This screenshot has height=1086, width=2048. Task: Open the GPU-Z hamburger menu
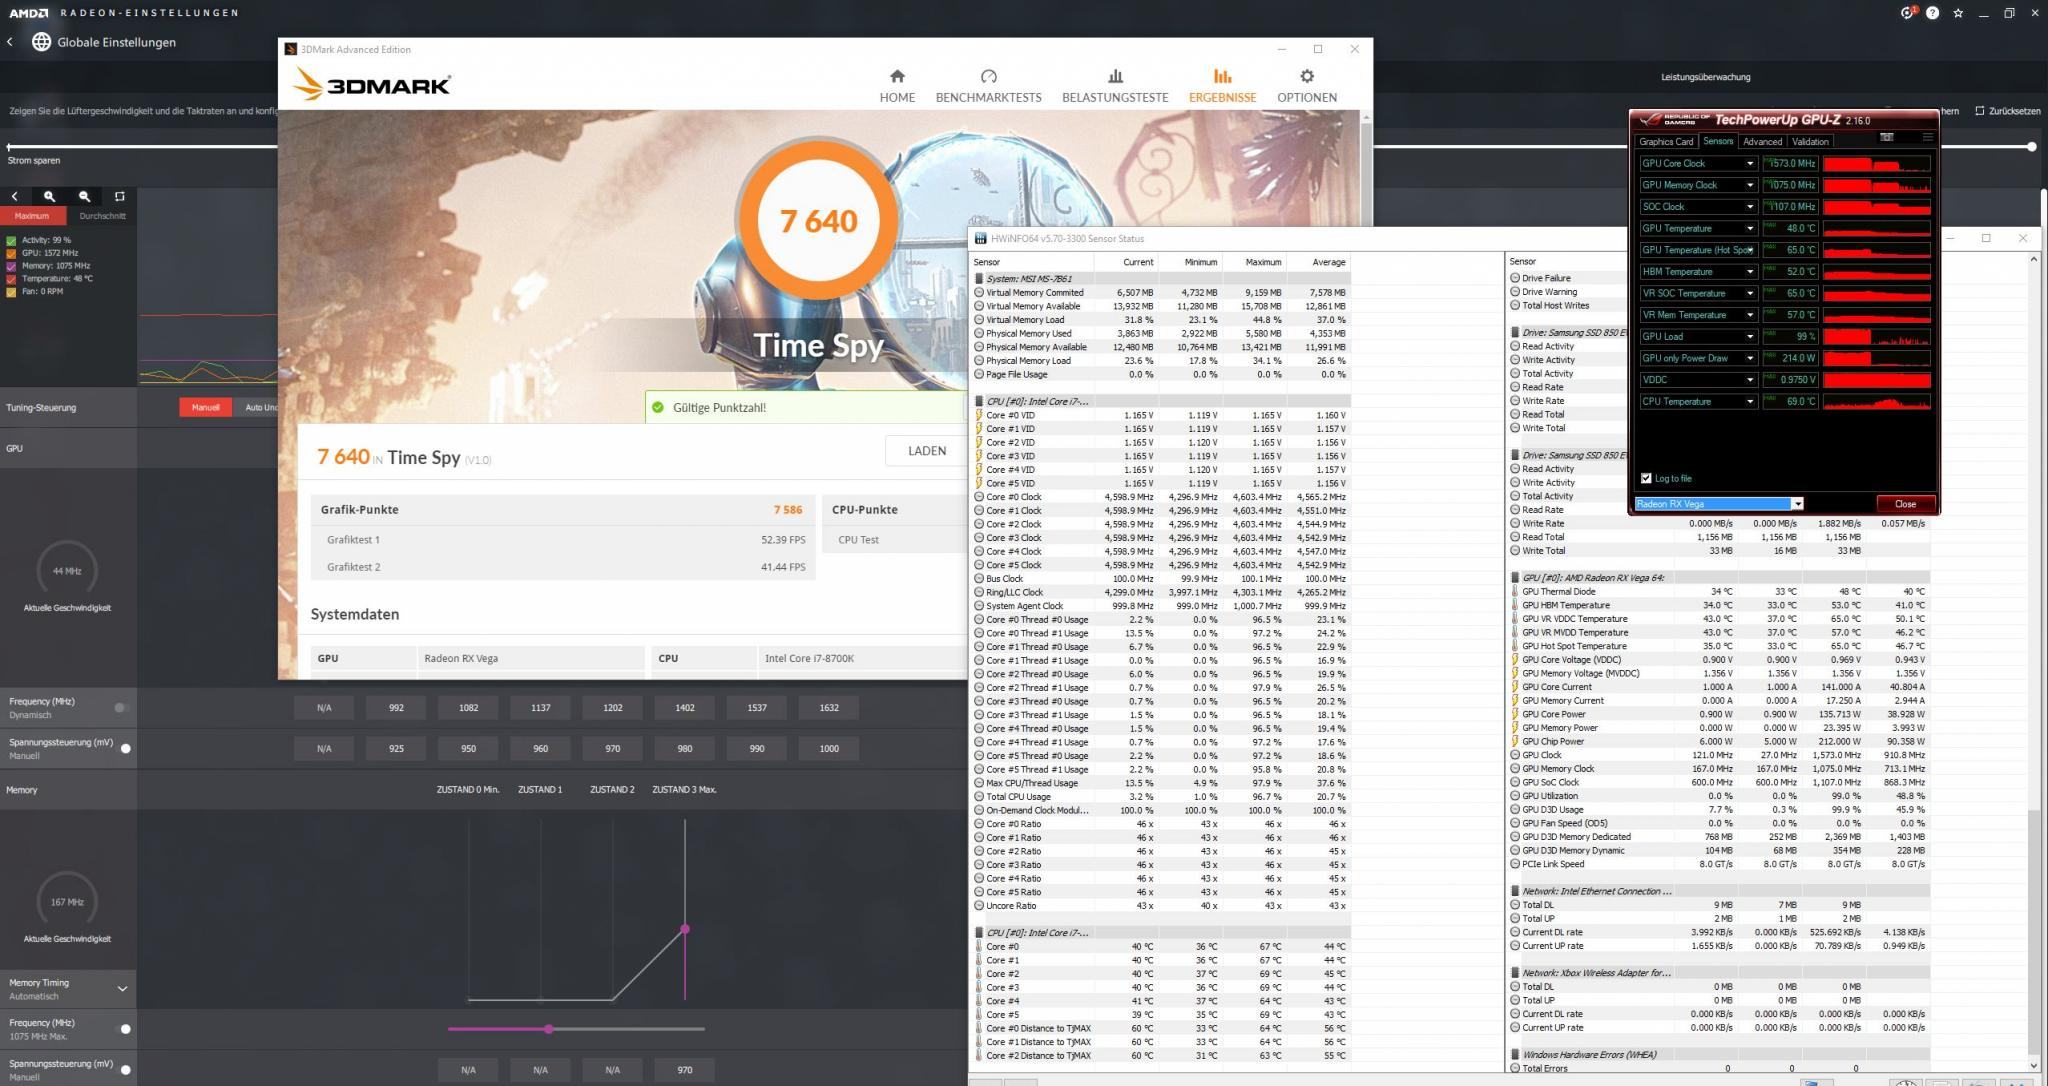point(1927,137)
